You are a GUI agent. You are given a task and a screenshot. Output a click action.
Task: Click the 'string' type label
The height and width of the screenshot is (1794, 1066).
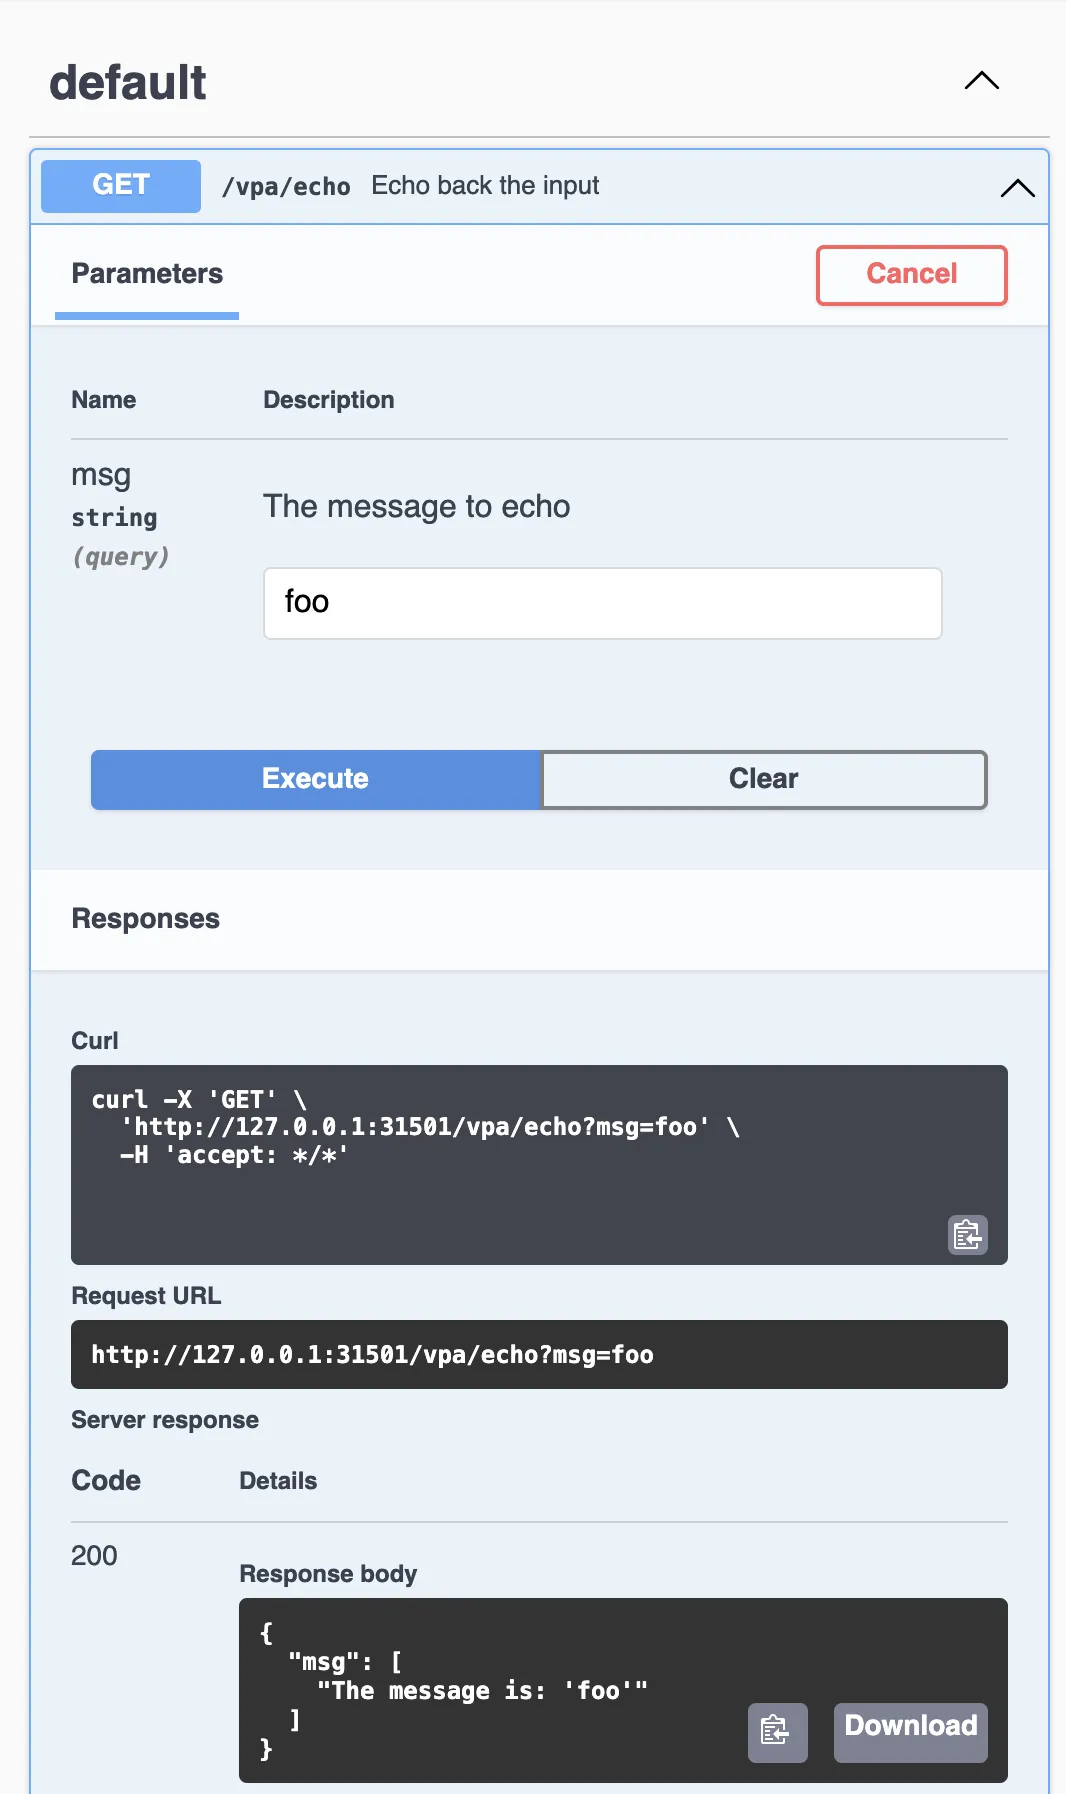(114, 518)
